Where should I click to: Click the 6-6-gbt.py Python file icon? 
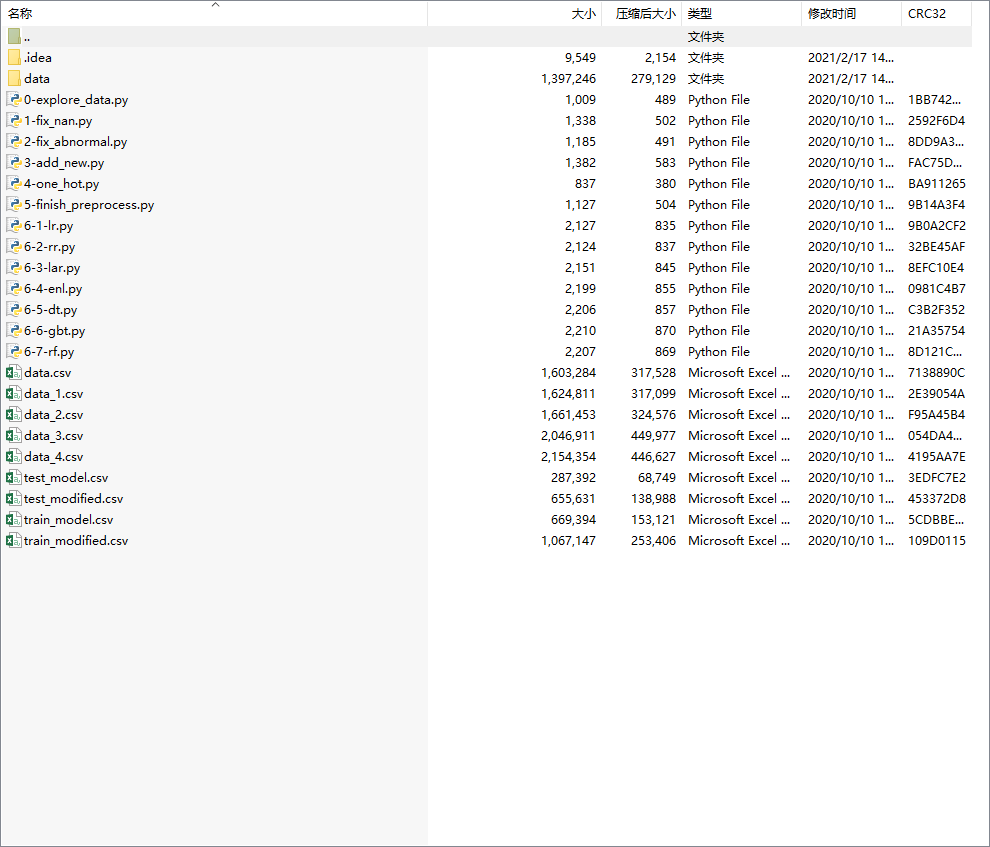click(x=14, y=331)
